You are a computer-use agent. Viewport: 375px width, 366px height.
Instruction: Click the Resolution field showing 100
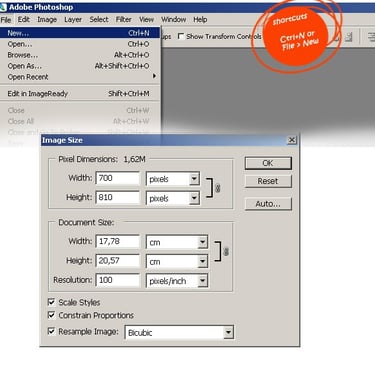(x=117, y=280)
